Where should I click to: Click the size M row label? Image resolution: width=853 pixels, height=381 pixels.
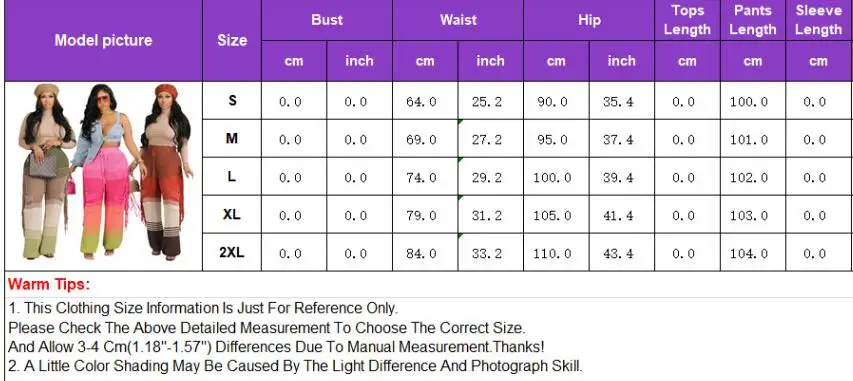(x=232, y=139)
